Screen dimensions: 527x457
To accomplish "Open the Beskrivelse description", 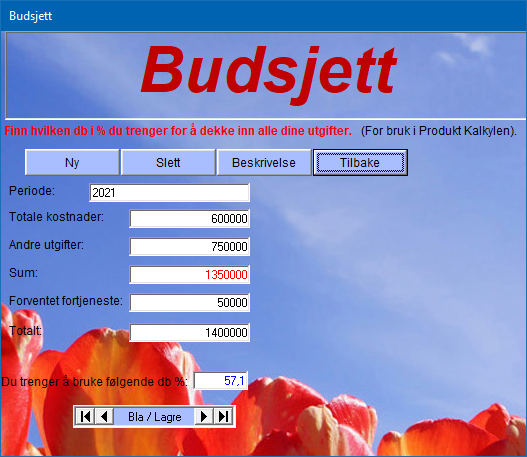I will coord(264,163).
